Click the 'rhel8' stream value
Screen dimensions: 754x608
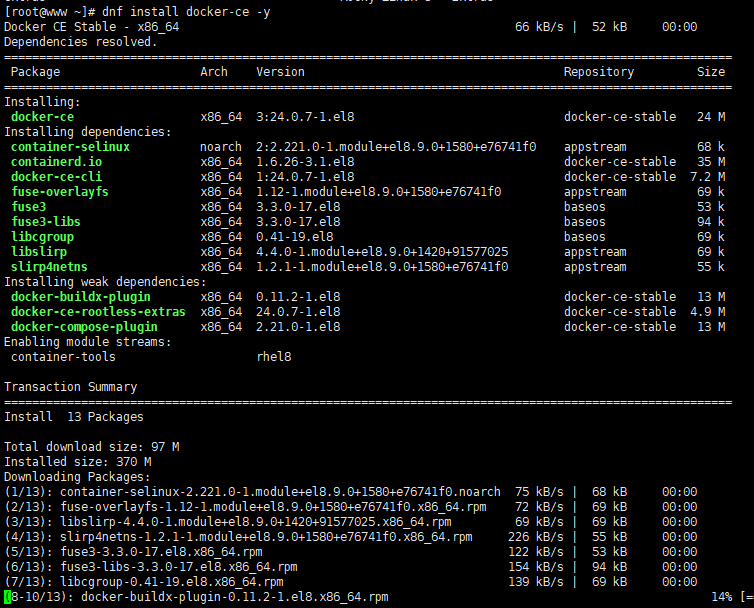(x=274, y=357)
